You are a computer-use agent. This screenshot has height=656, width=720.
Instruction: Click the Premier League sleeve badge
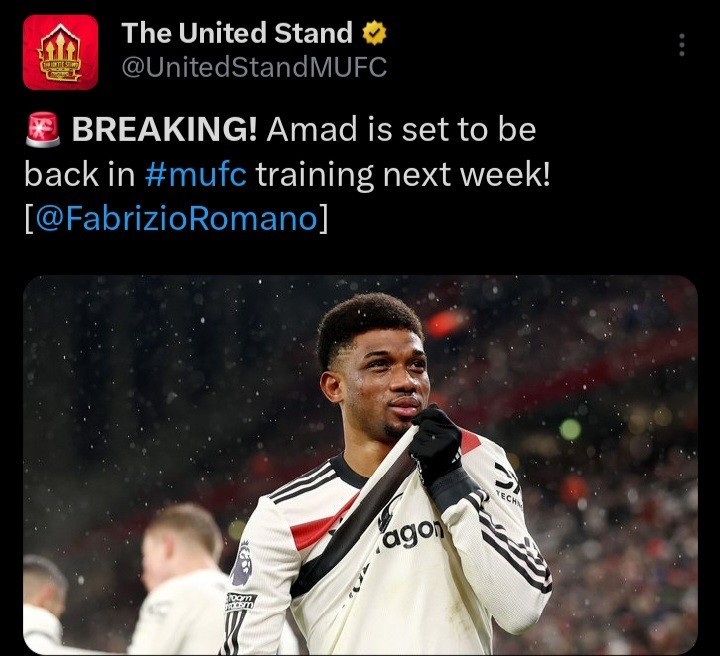pos(240,563)
